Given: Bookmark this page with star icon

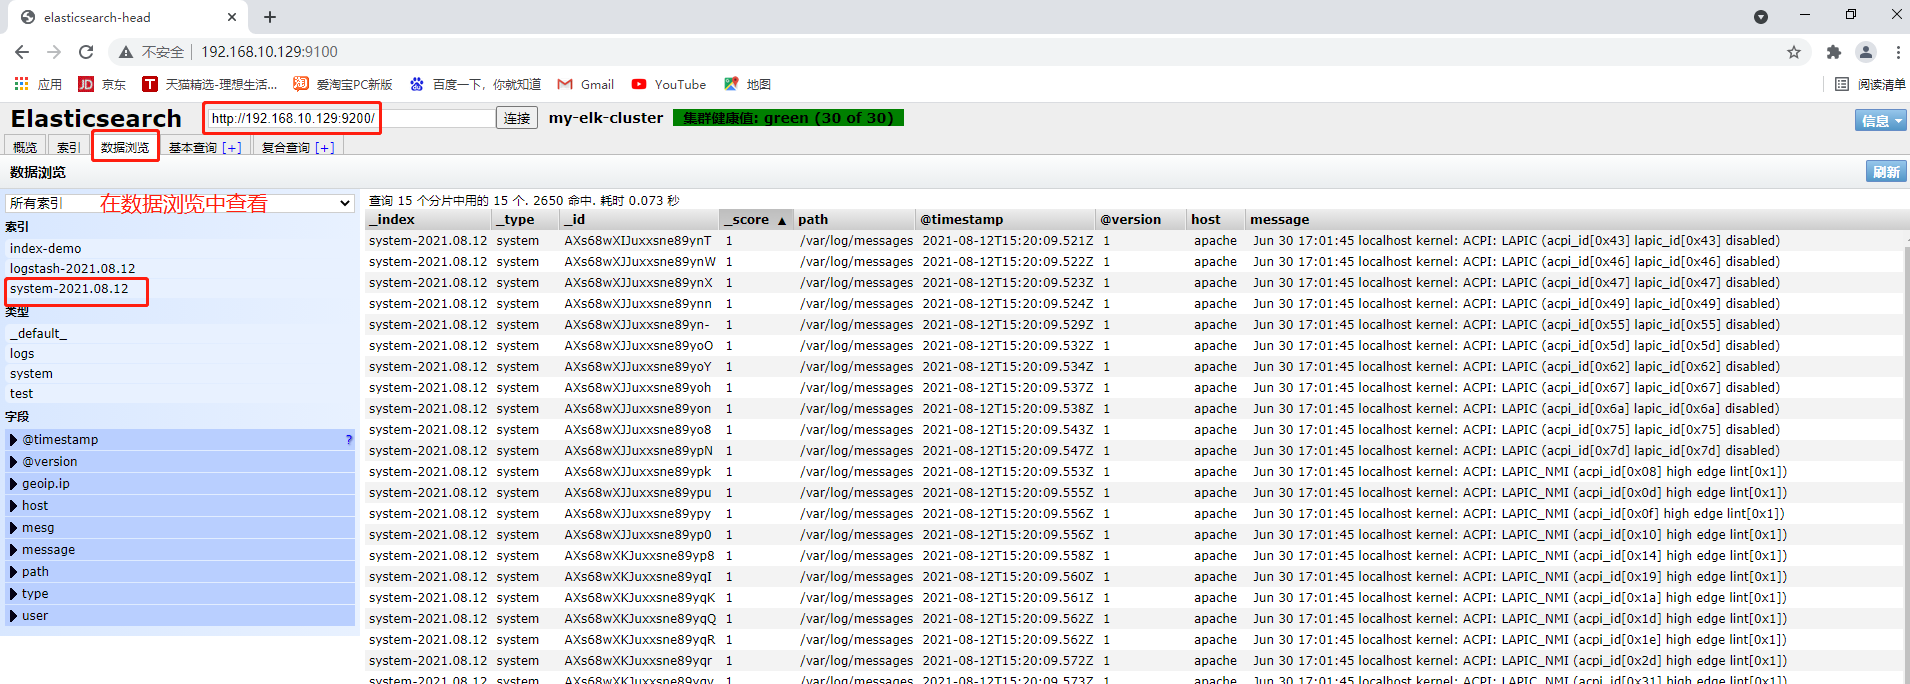Looking at the screenshot, I should point(1794,52).
